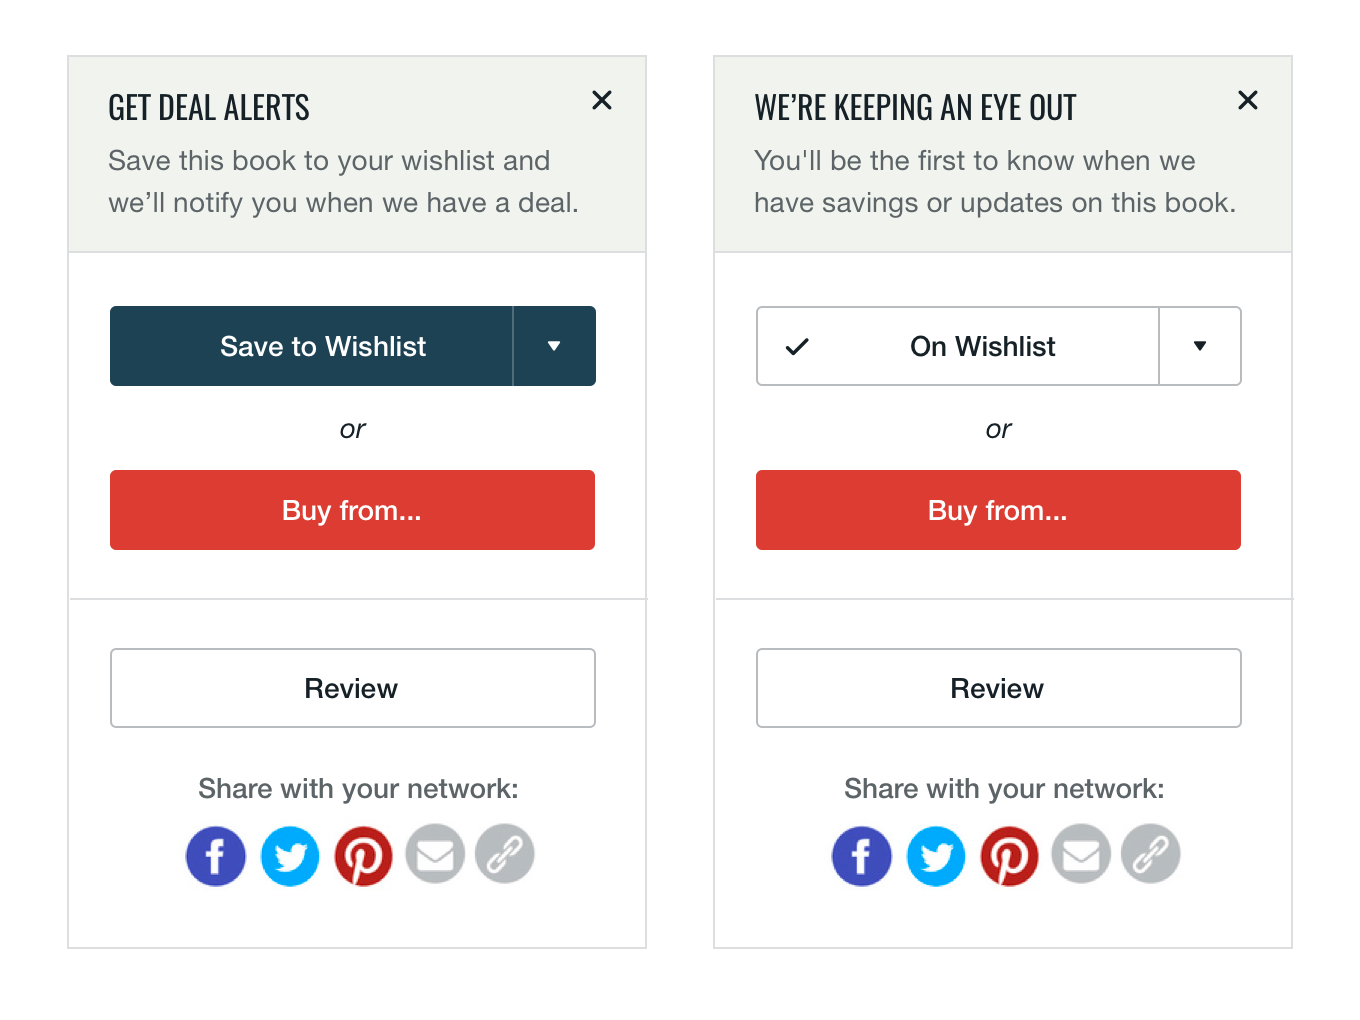Image resolution: width=1360 pixels, height=1020 pixels.
Task: Expand the Save to Wishlist dropdown arrow
Action: pos(554,346)
